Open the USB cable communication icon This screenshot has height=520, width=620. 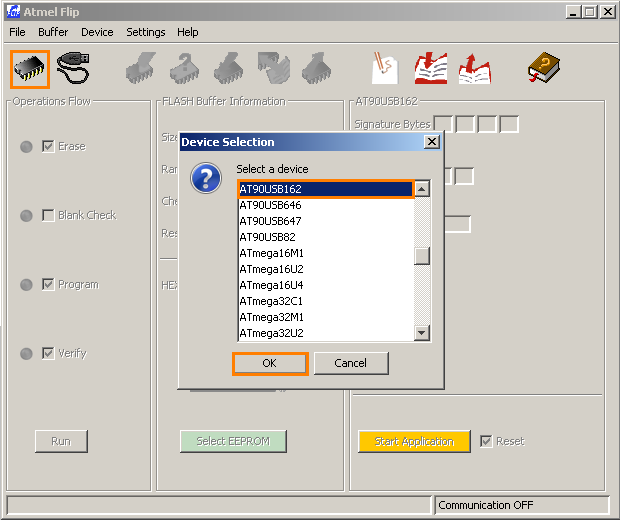coord(73,68)
